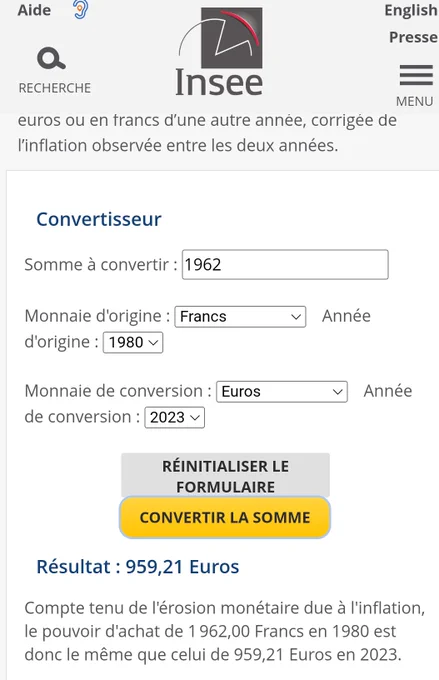Tap the MENU label below hamburger
This screenshot has width=439, height=680.
[x=414, y=101]
